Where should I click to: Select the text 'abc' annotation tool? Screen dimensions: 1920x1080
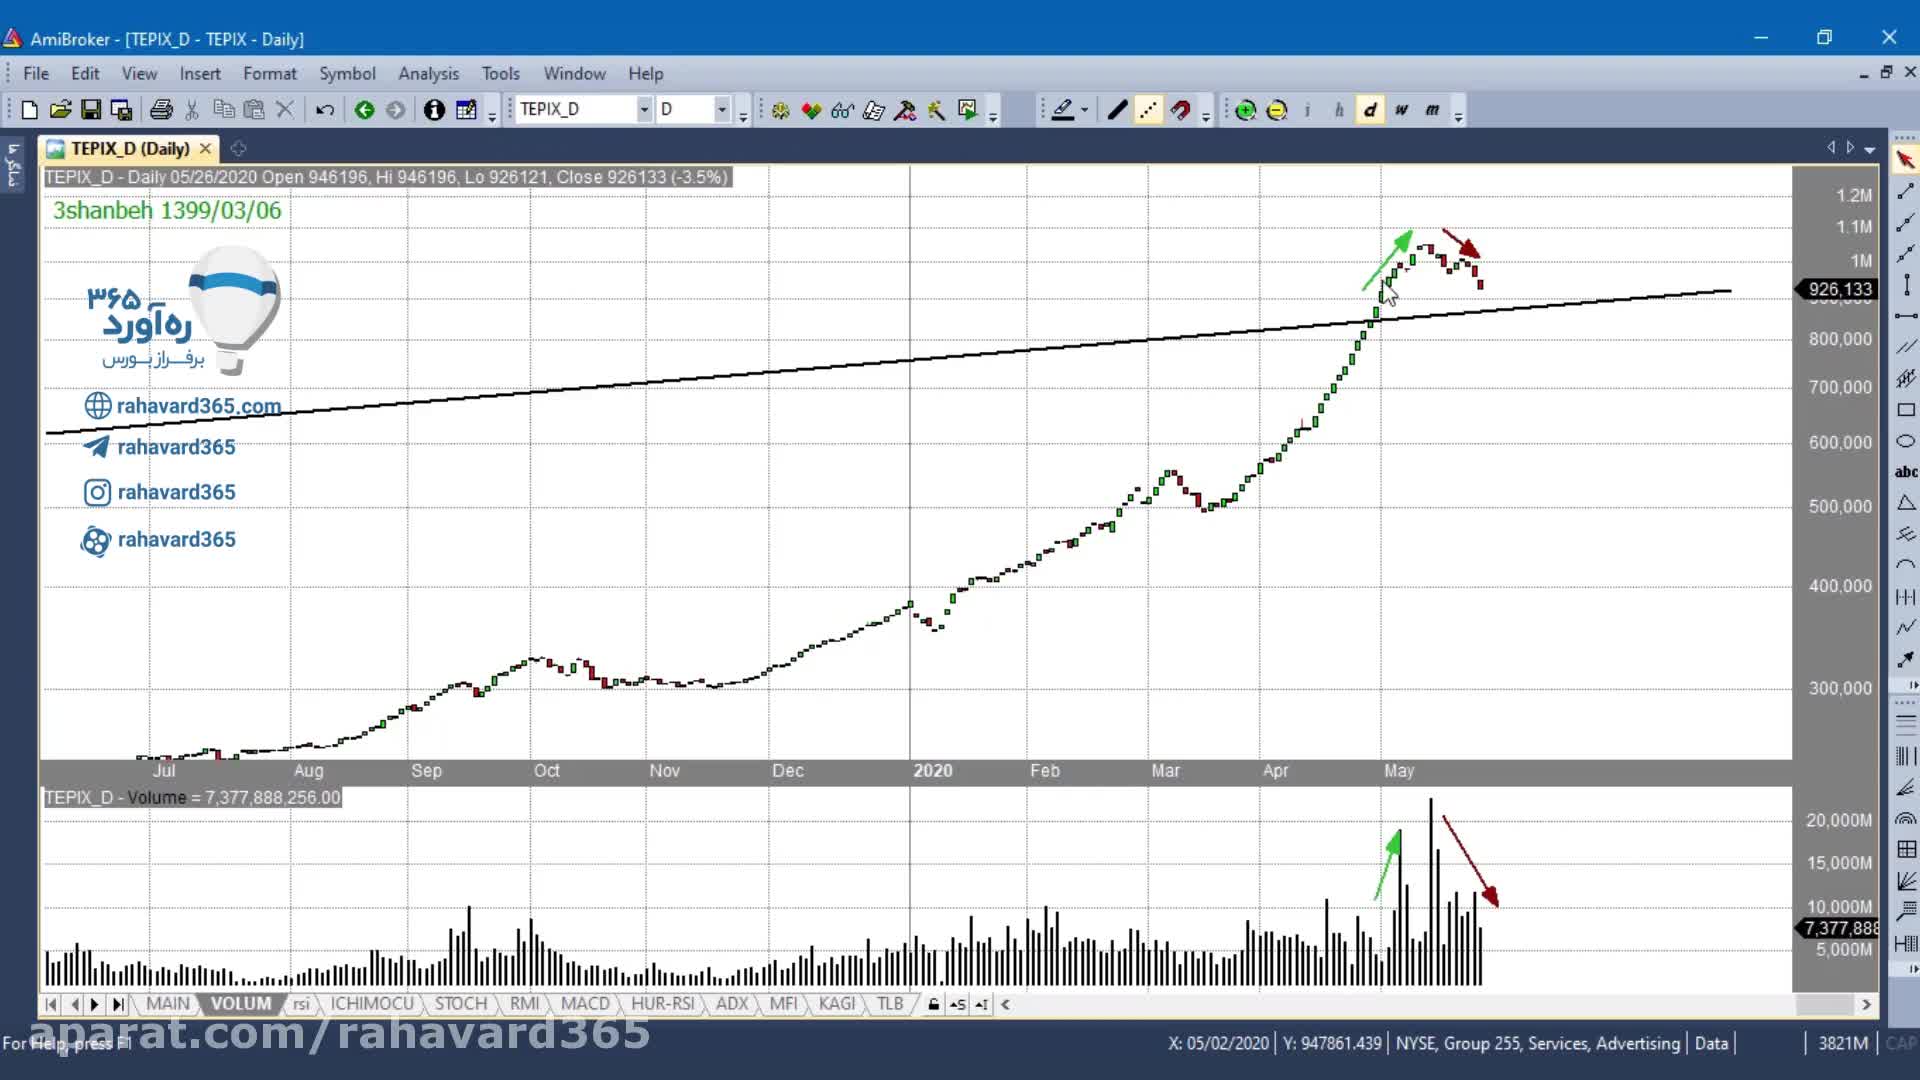[x=1906, y=472]
